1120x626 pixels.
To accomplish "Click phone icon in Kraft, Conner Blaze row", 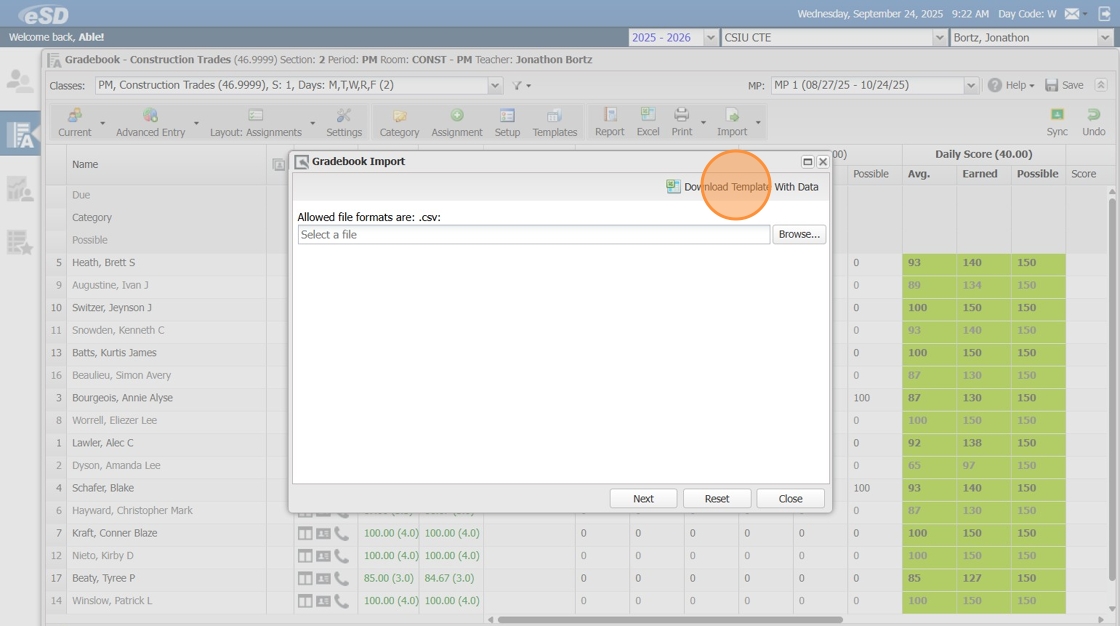I will (342, 533).
